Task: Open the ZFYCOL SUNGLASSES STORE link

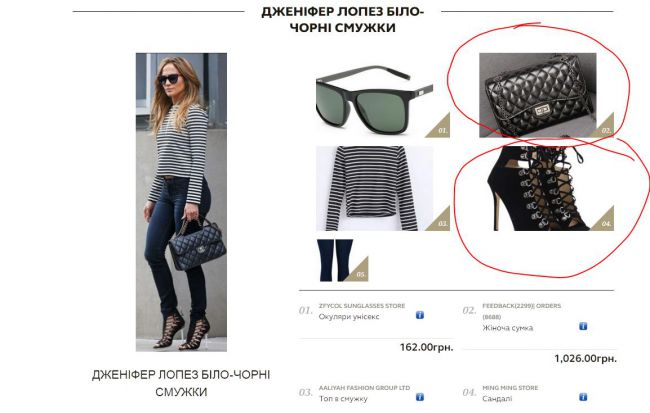Action: (361, 306)
